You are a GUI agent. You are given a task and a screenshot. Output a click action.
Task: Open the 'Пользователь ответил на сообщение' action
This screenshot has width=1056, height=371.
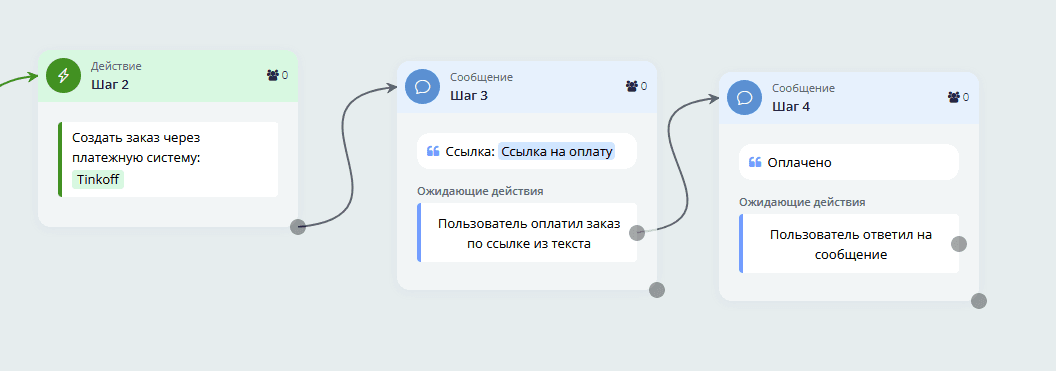point(849,244)
